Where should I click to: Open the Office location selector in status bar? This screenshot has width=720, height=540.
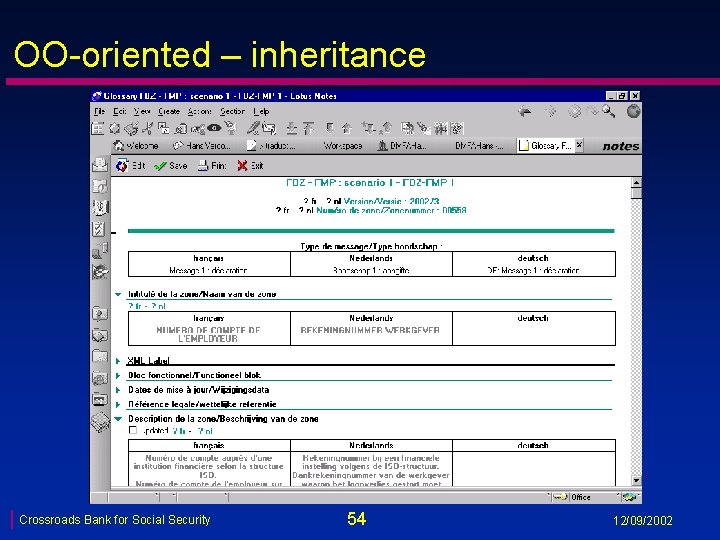(x=581, y=497)
